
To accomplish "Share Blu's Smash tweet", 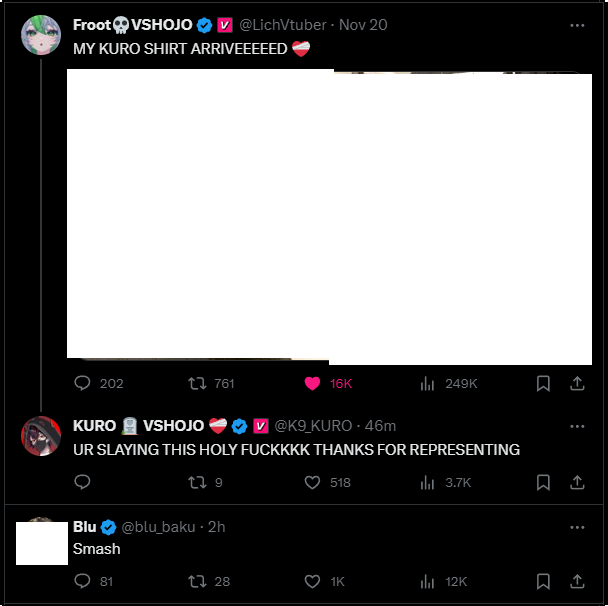I will tap(577, 581).
